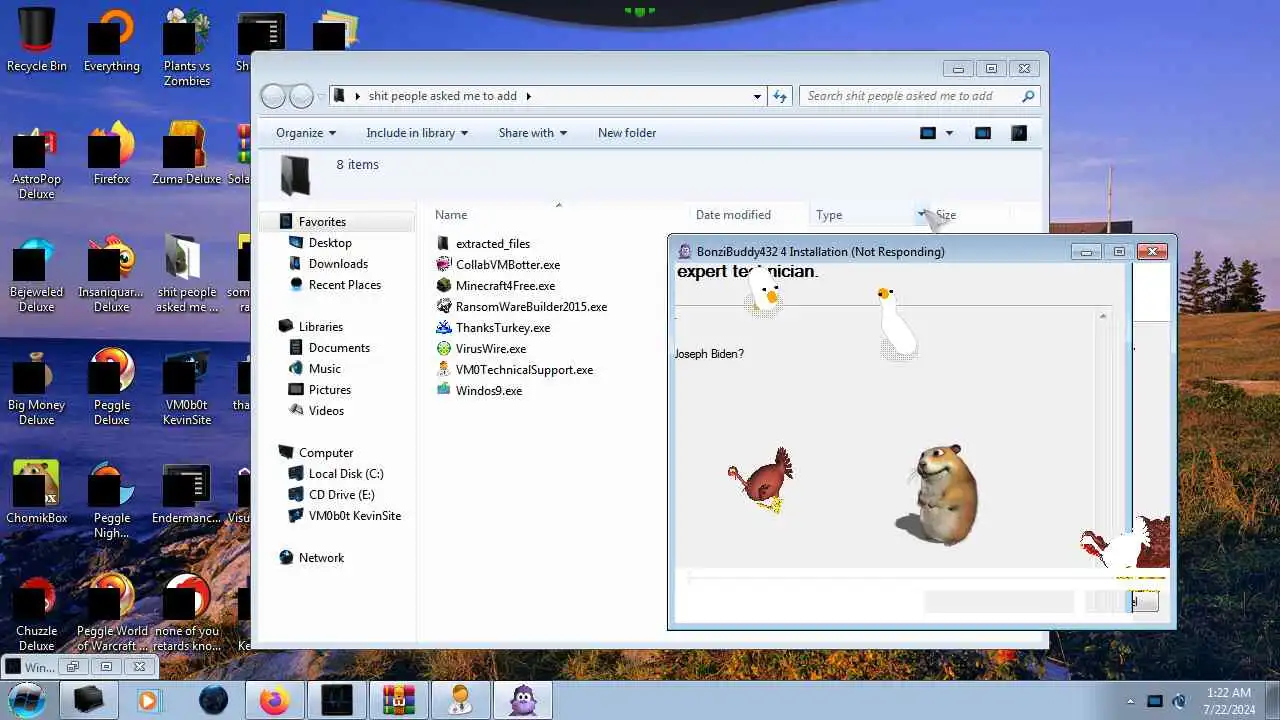Viewport: 1280px width, 720px height.
Task: Select the Peggle Deluxe desktop icon
Action: (x=111, y=386)
